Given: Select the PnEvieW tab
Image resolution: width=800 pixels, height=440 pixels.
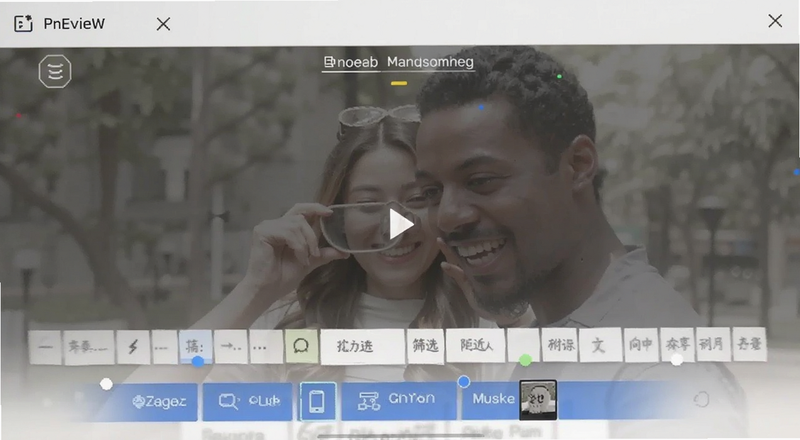Looking at the screenshot, I should 74,23.
